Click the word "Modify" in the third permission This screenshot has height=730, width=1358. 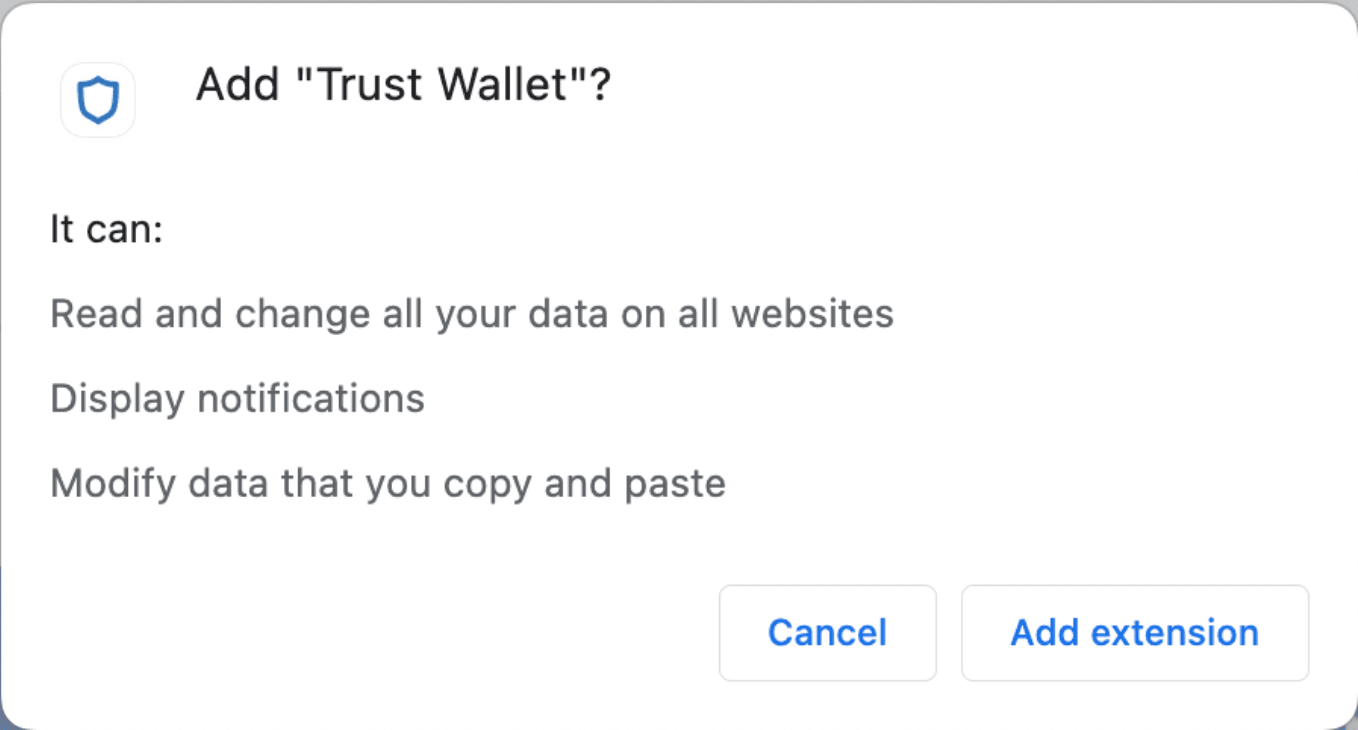(100, 484)
